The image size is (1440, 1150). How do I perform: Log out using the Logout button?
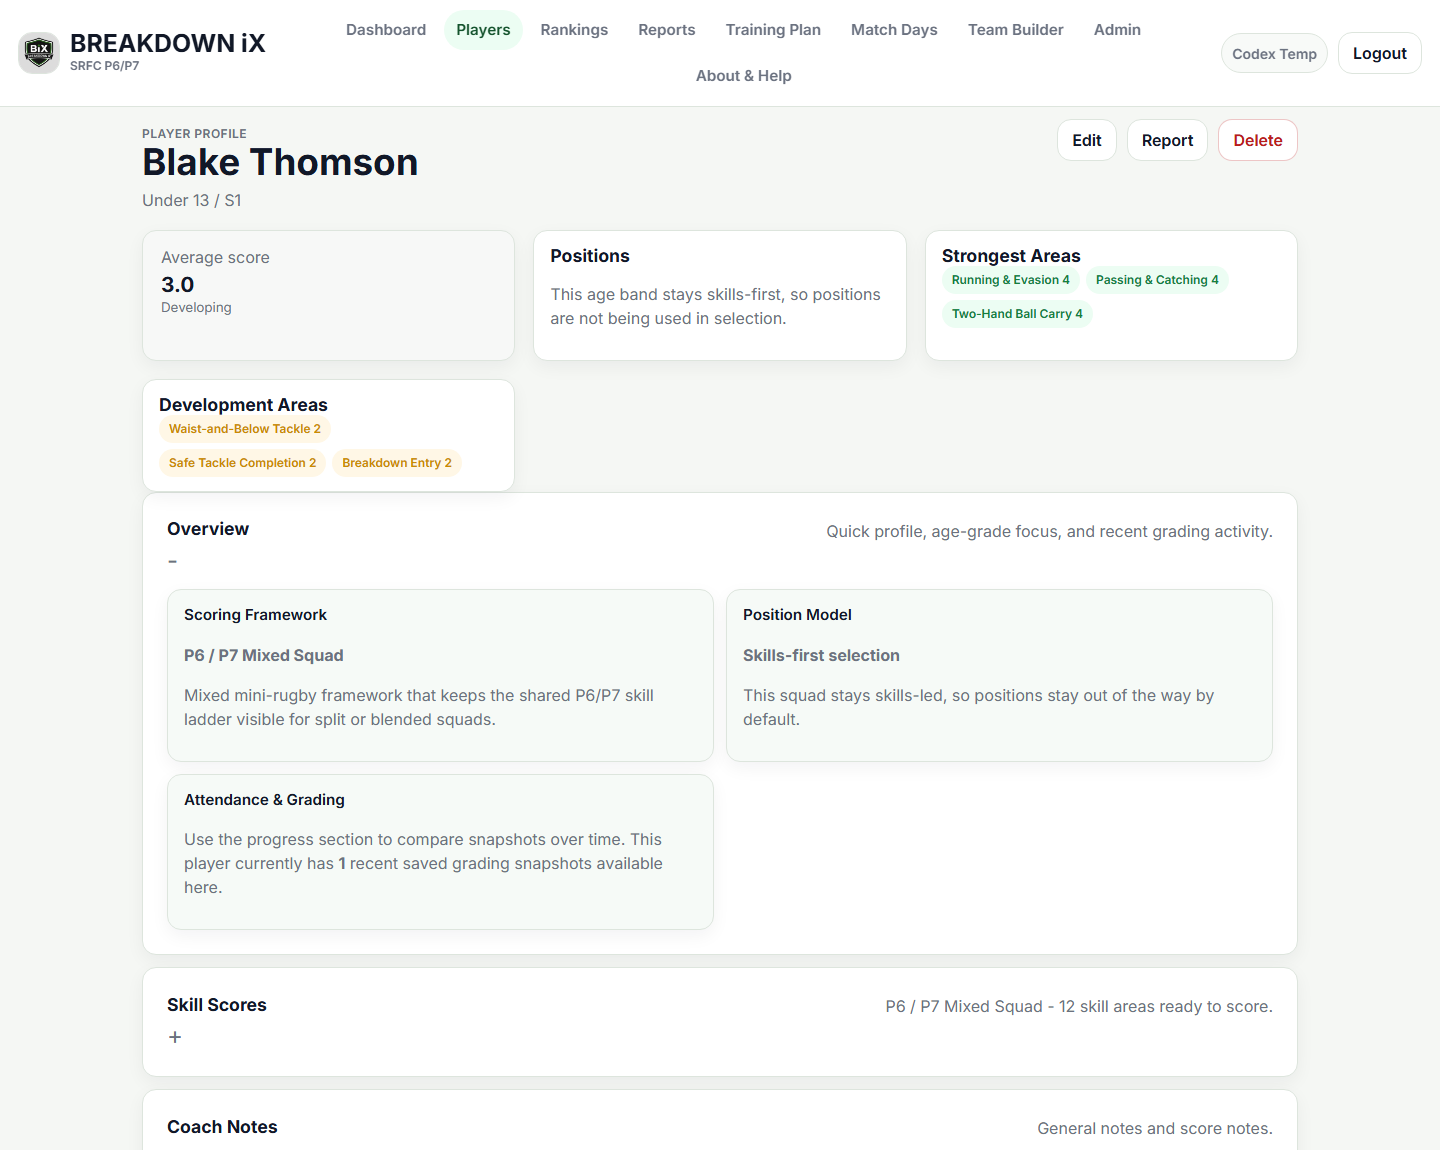click(1379, 54)
